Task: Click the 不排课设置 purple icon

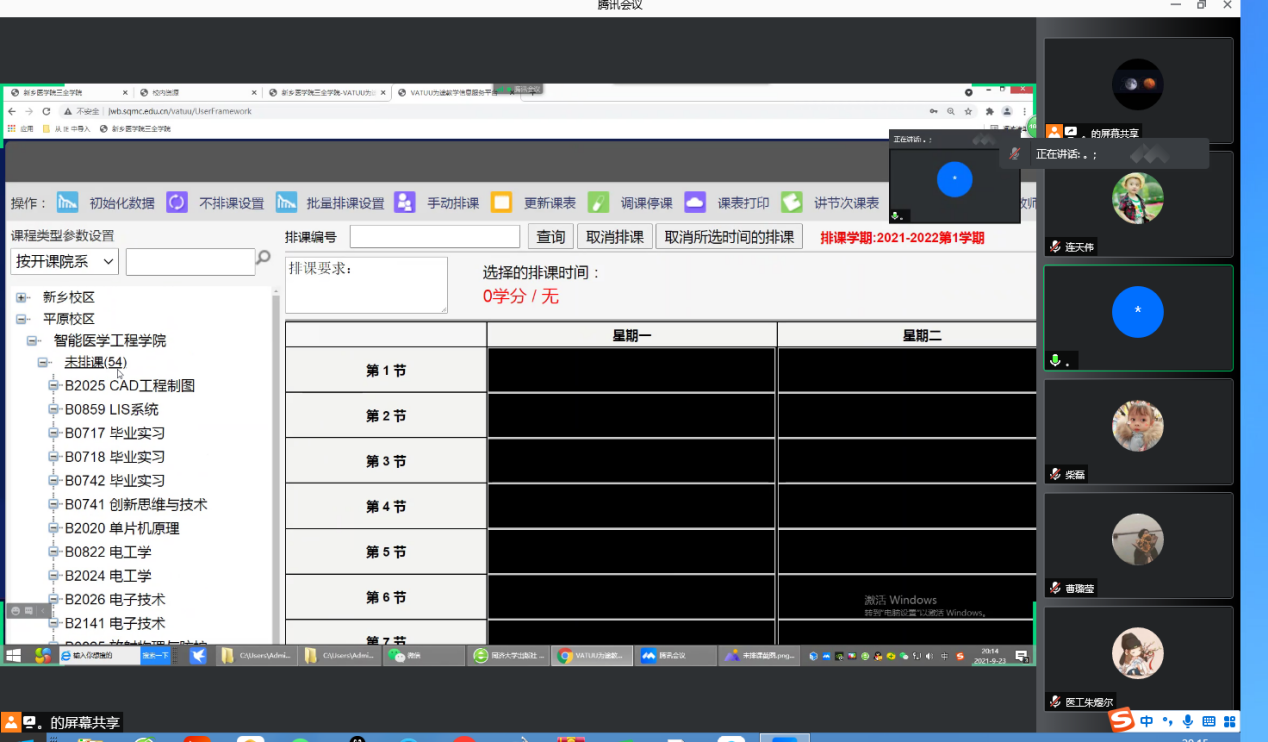Action: pos(177,203)
